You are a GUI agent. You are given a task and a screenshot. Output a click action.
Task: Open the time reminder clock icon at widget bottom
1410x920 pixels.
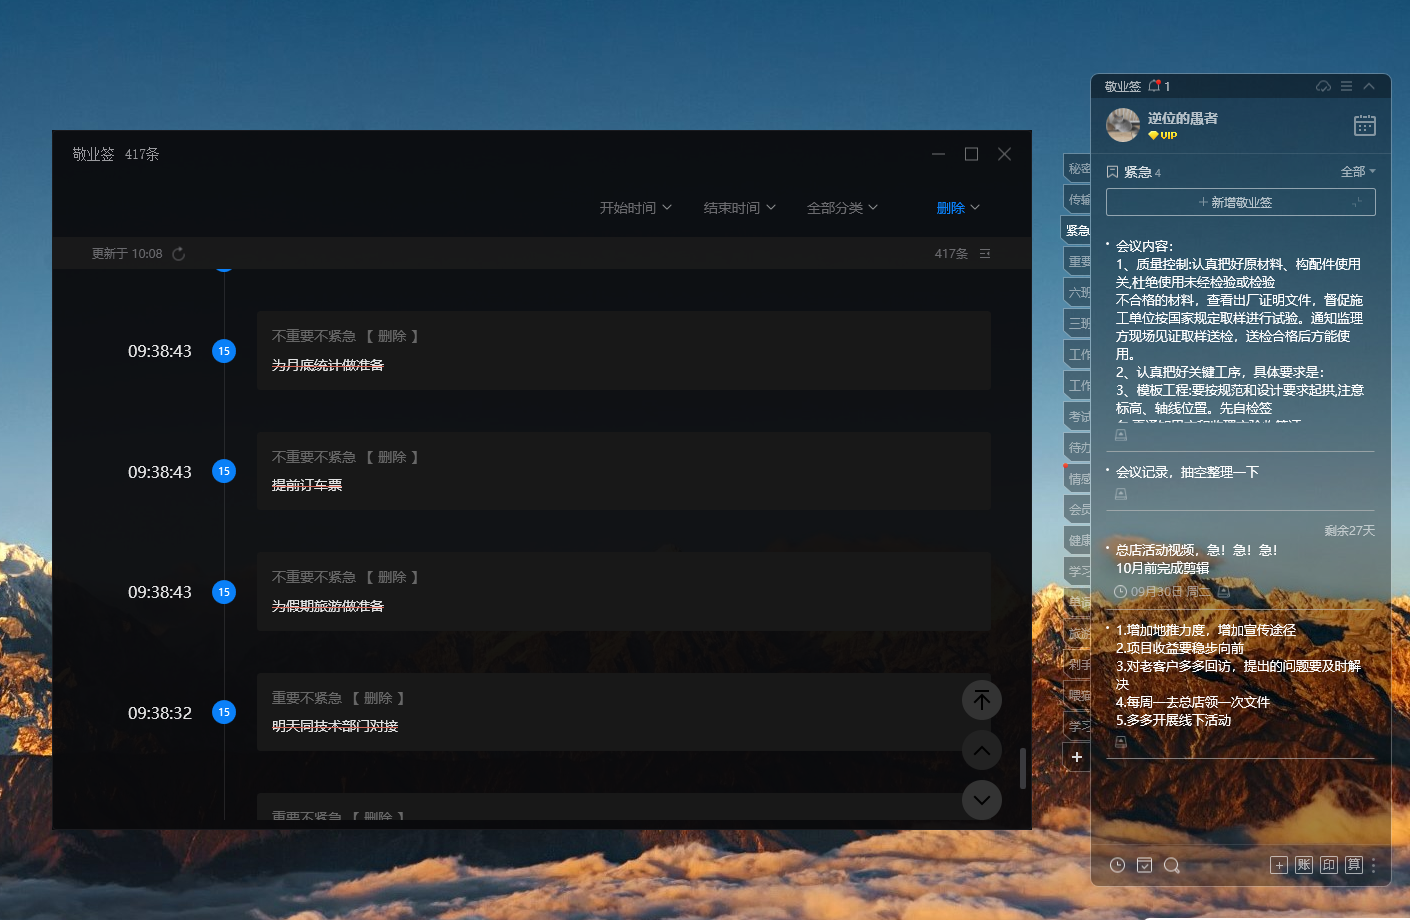(1117, 865)
